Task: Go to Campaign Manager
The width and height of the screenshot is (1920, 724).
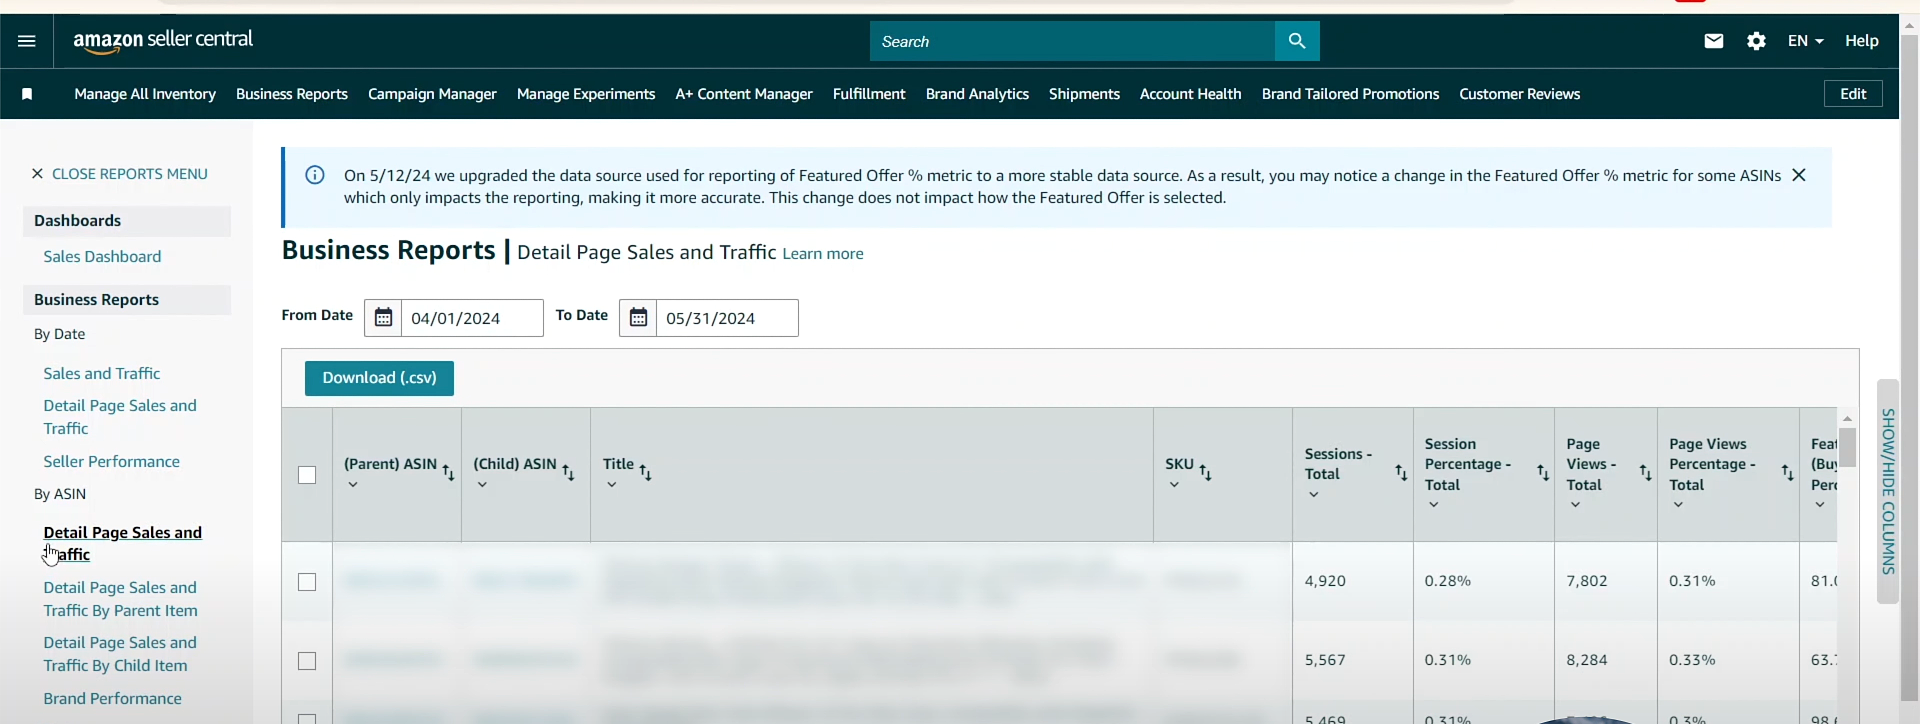Action: (x=432, y=94)
